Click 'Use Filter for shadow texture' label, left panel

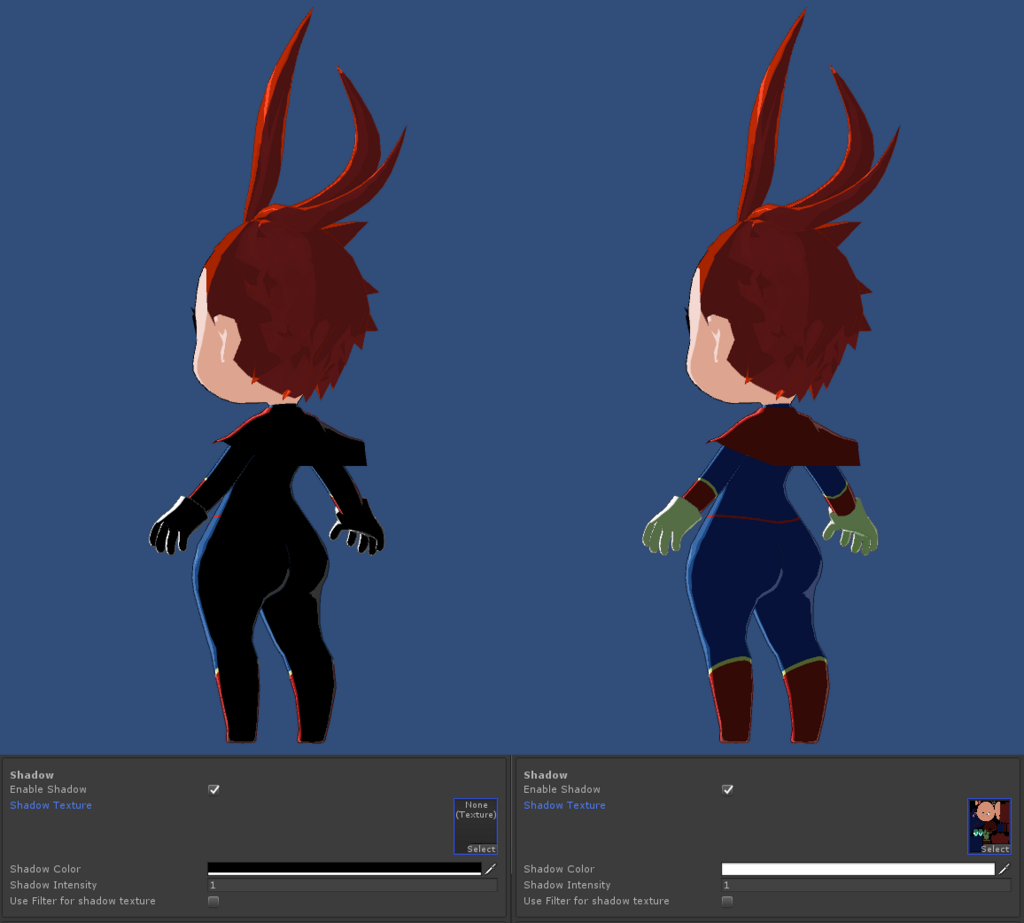point(83,901)
